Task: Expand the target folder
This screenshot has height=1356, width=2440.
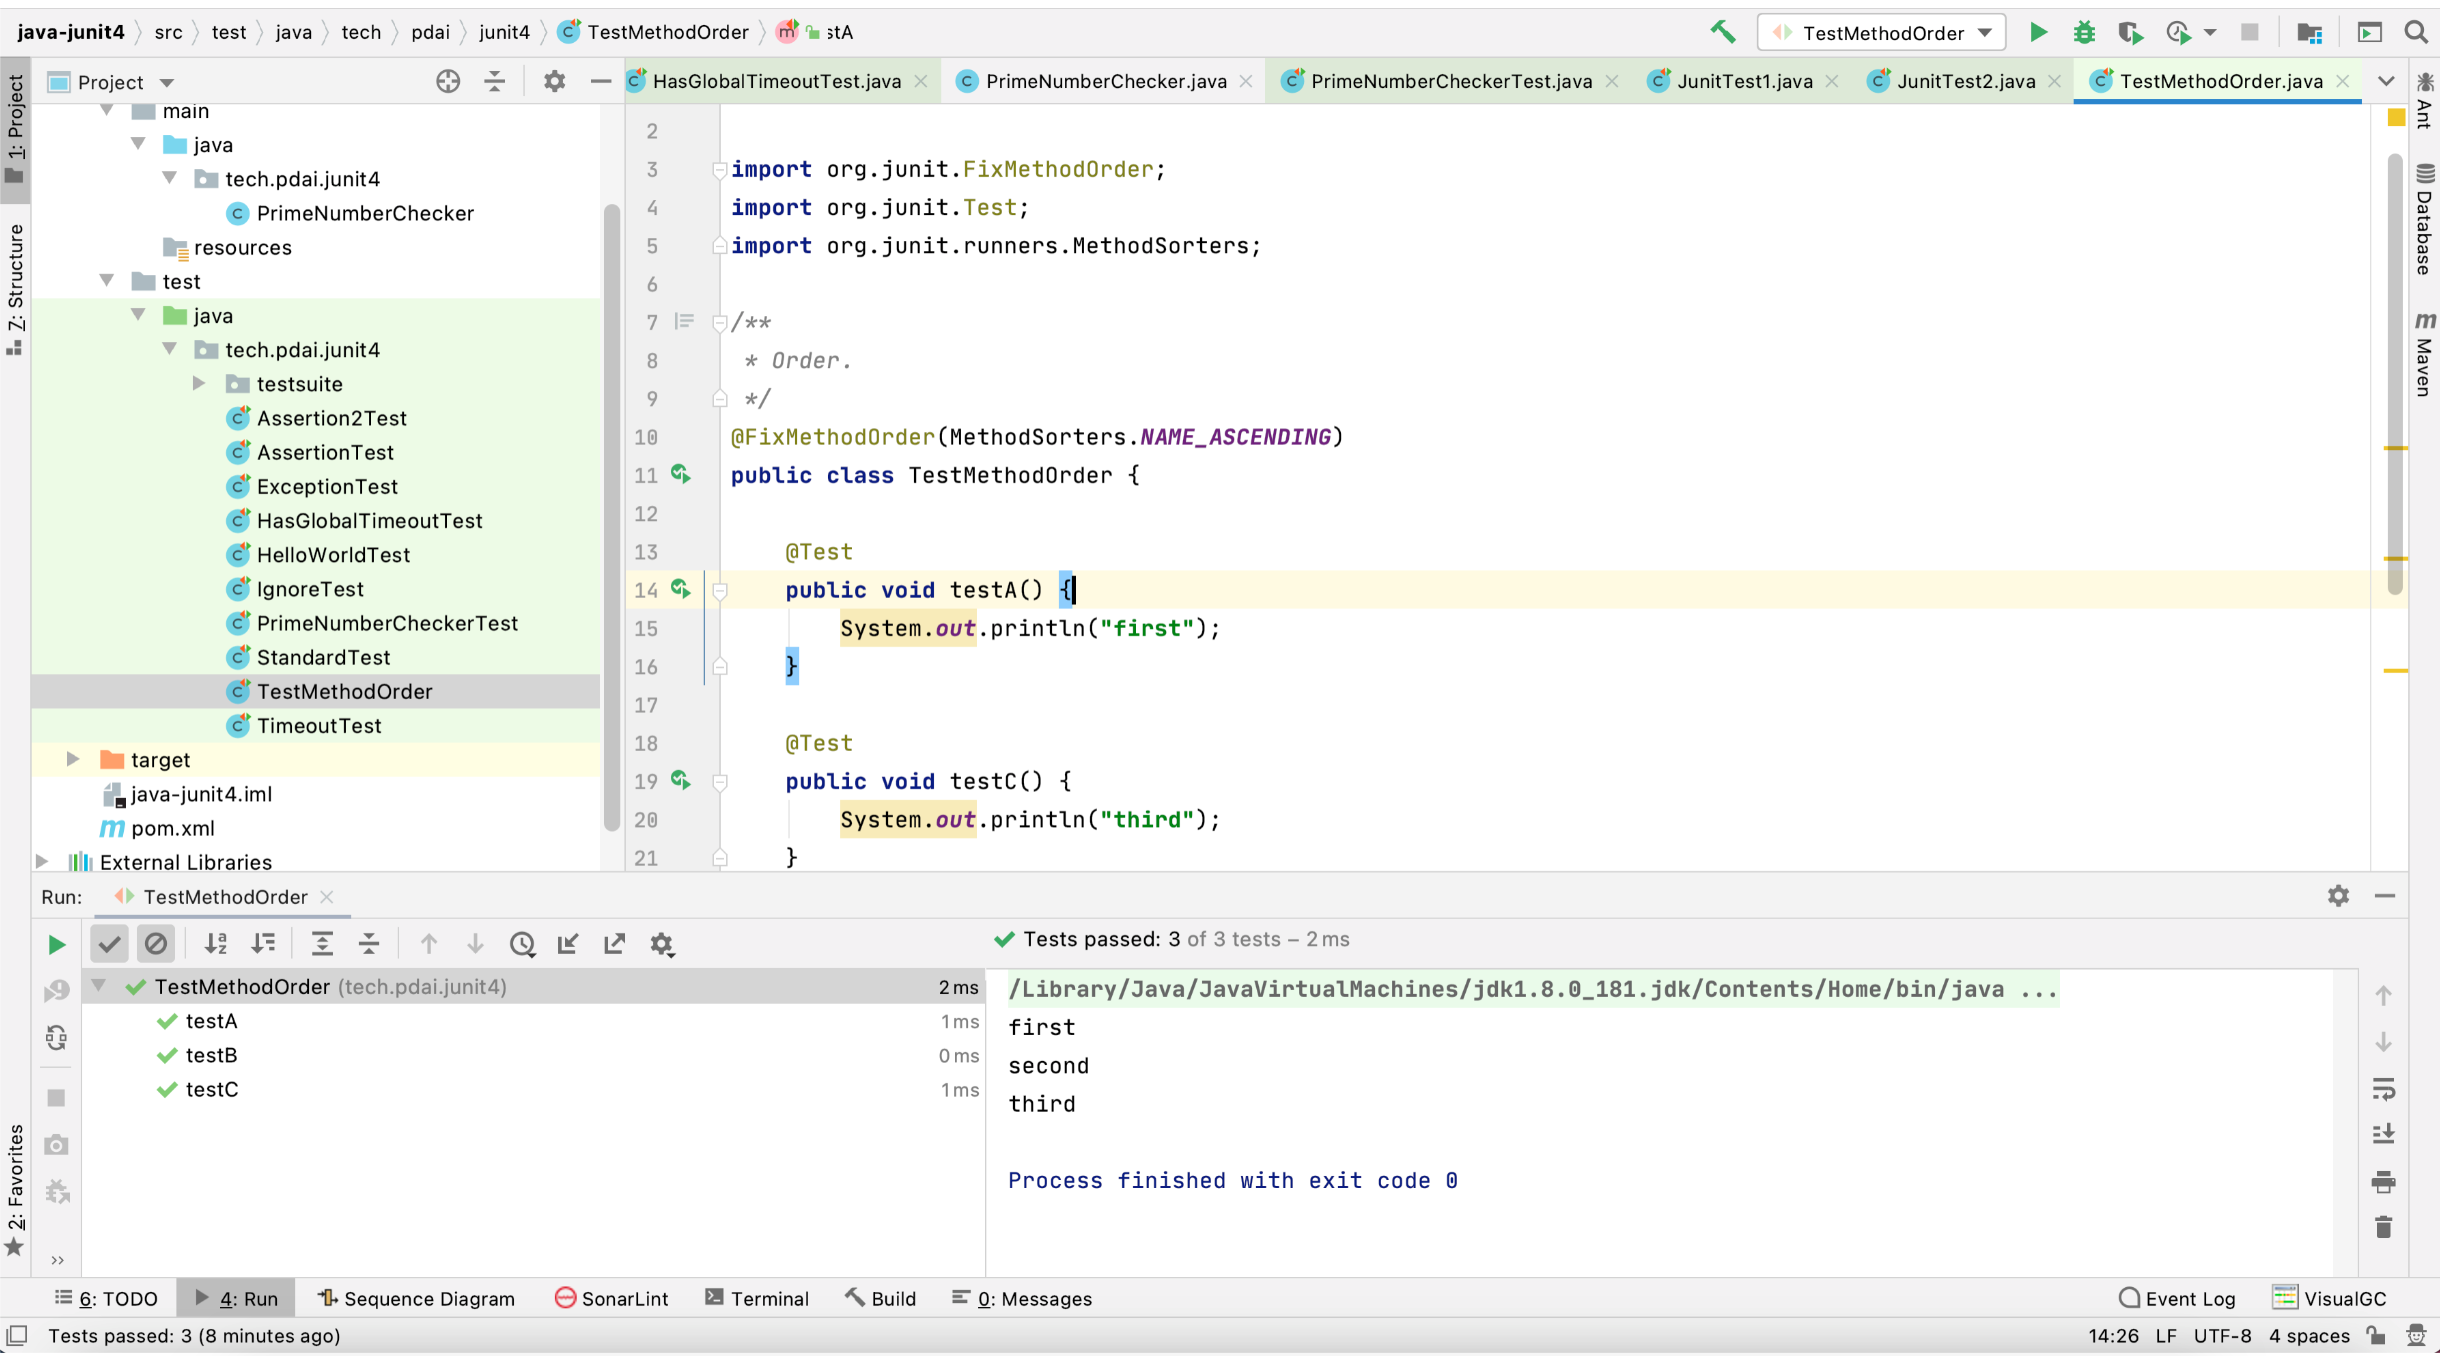Action: (73, 759)
